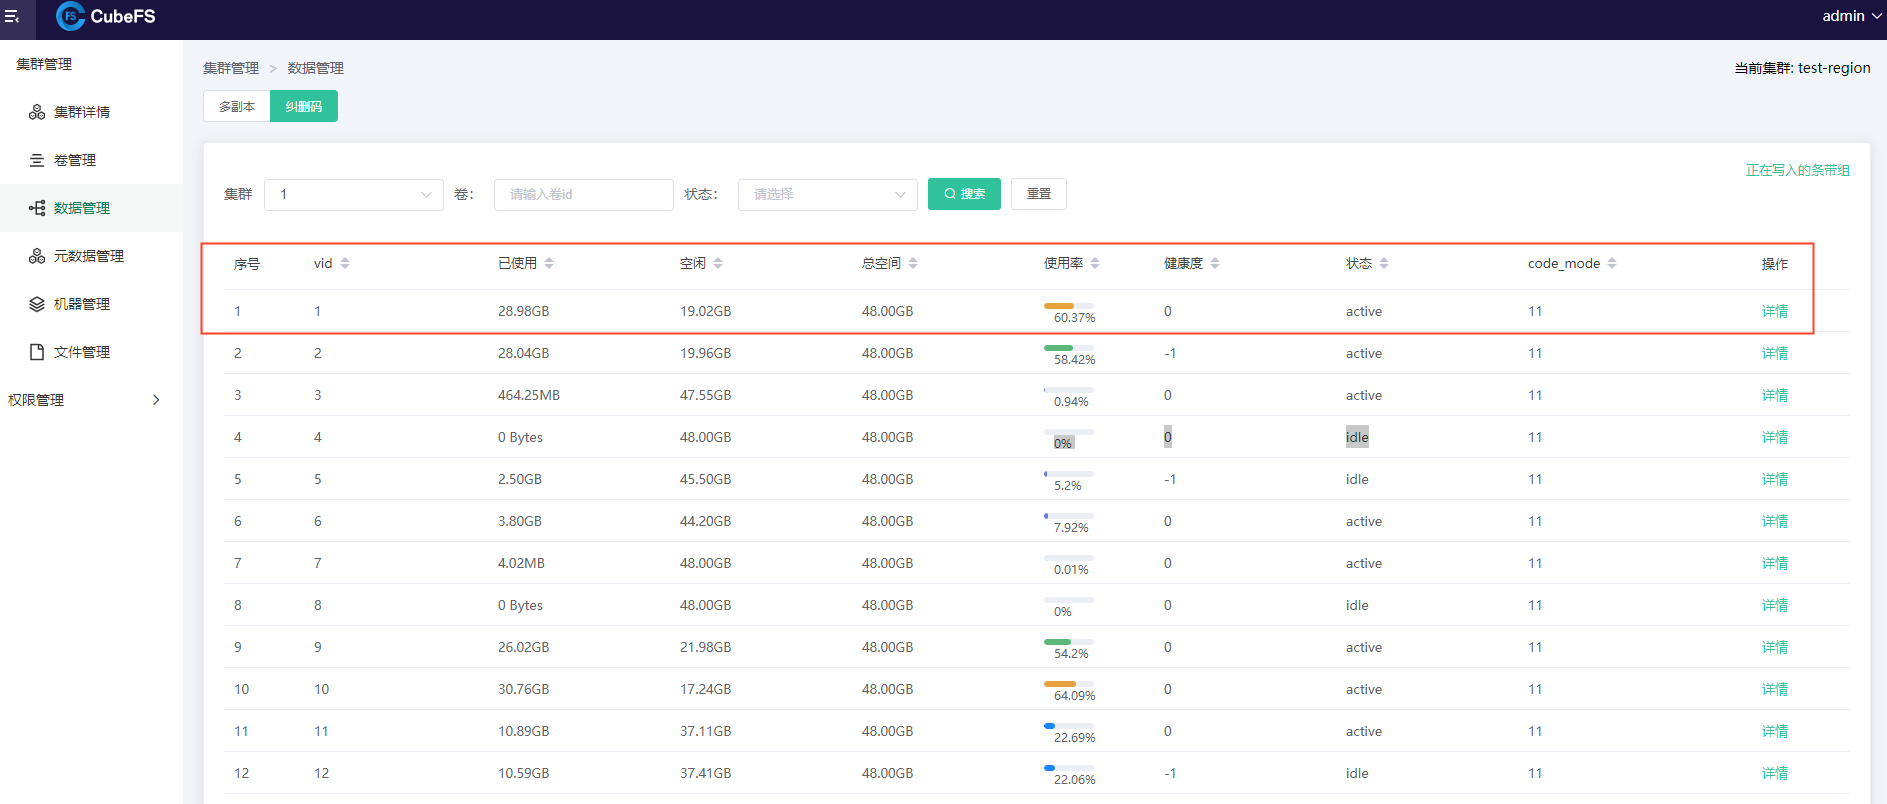Click the 集群管理 sidebar section header
Screen dimensions: 1887x804
(x=44, y=64)
